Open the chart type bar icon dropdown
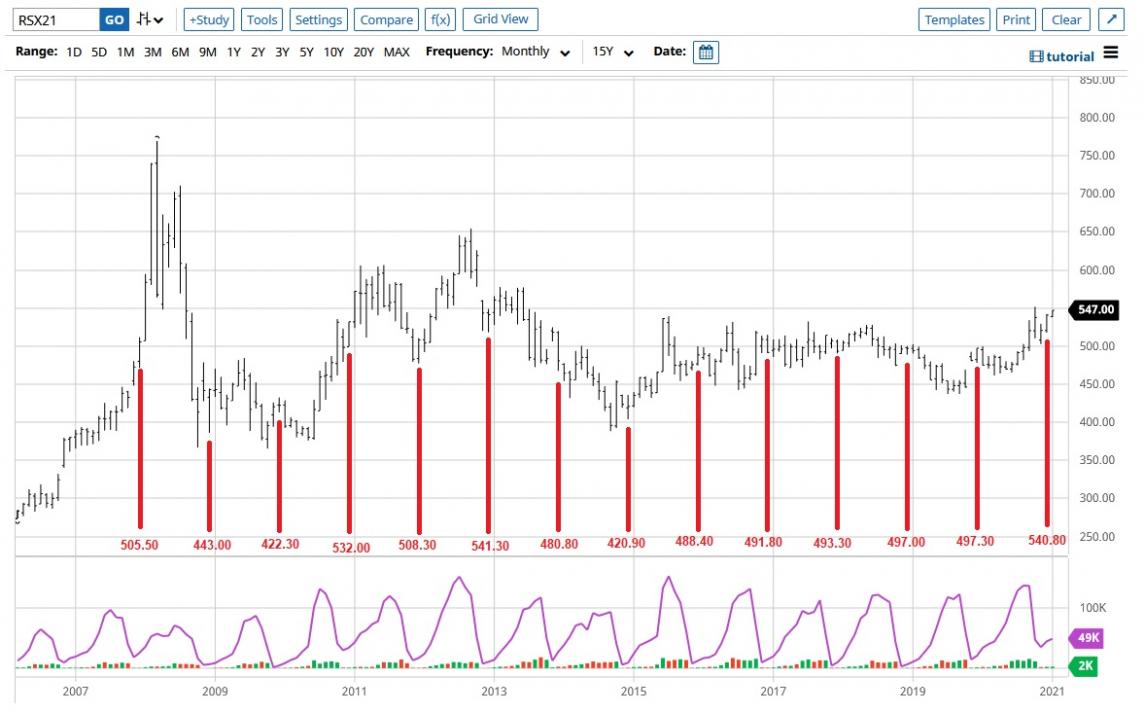Image resolution: width=1144 pixels, height=713 pixels. (x=150, y=20)
